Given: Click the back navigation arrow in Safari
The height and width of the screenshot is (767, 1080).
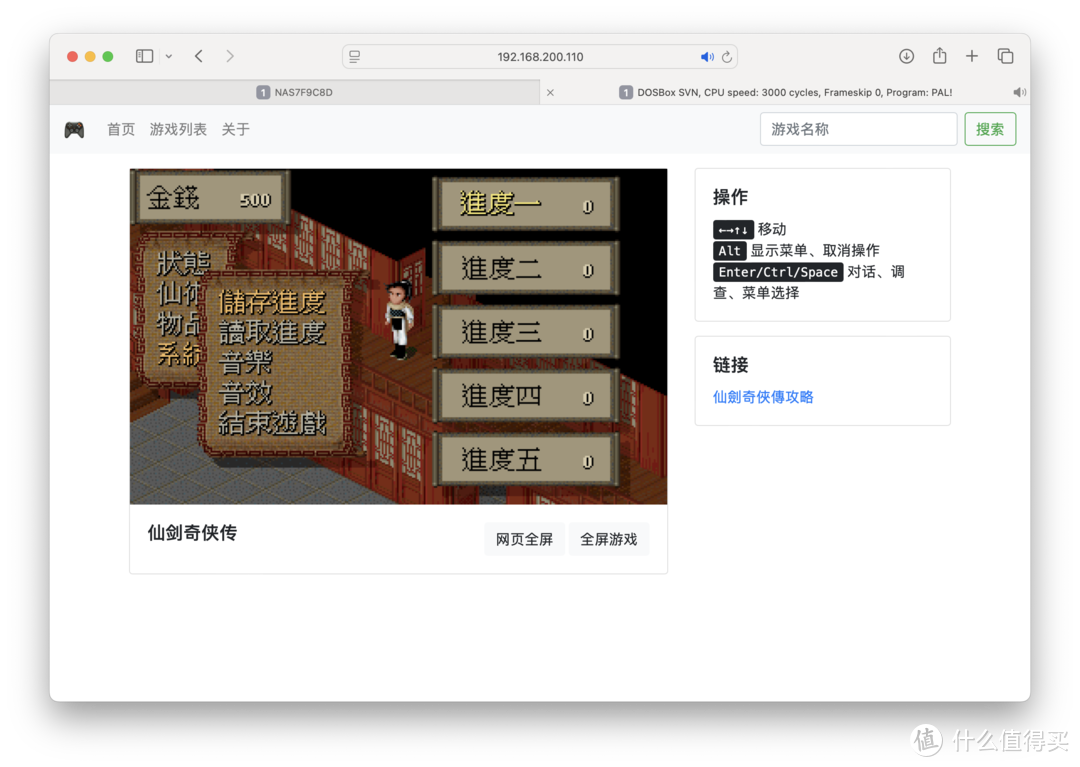Looking at the screenshot, I should click(196, 56).
